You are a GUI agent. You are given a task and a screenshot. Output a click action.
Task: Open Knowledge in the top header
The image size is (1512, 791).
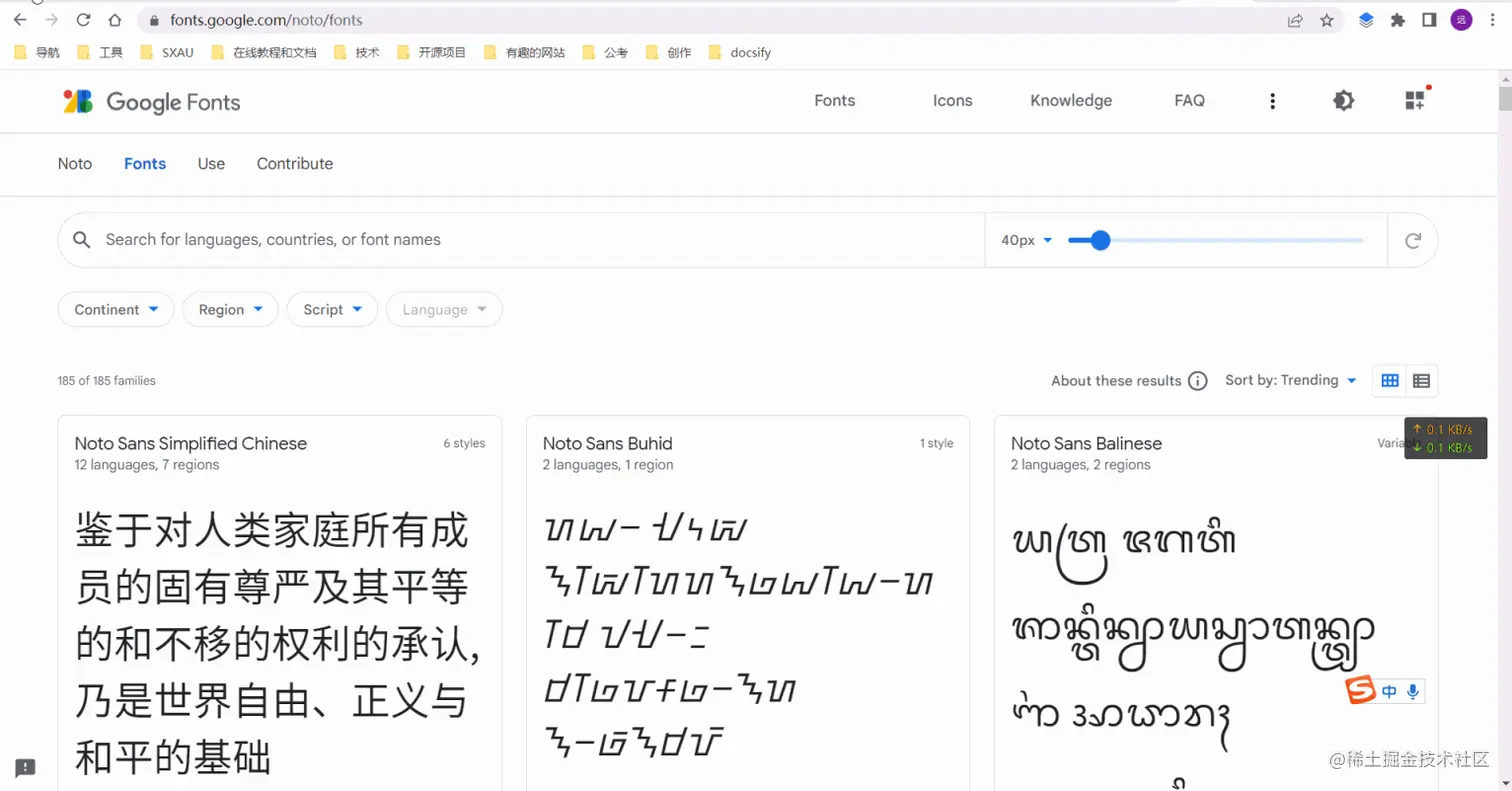[x=1071, y=101]
